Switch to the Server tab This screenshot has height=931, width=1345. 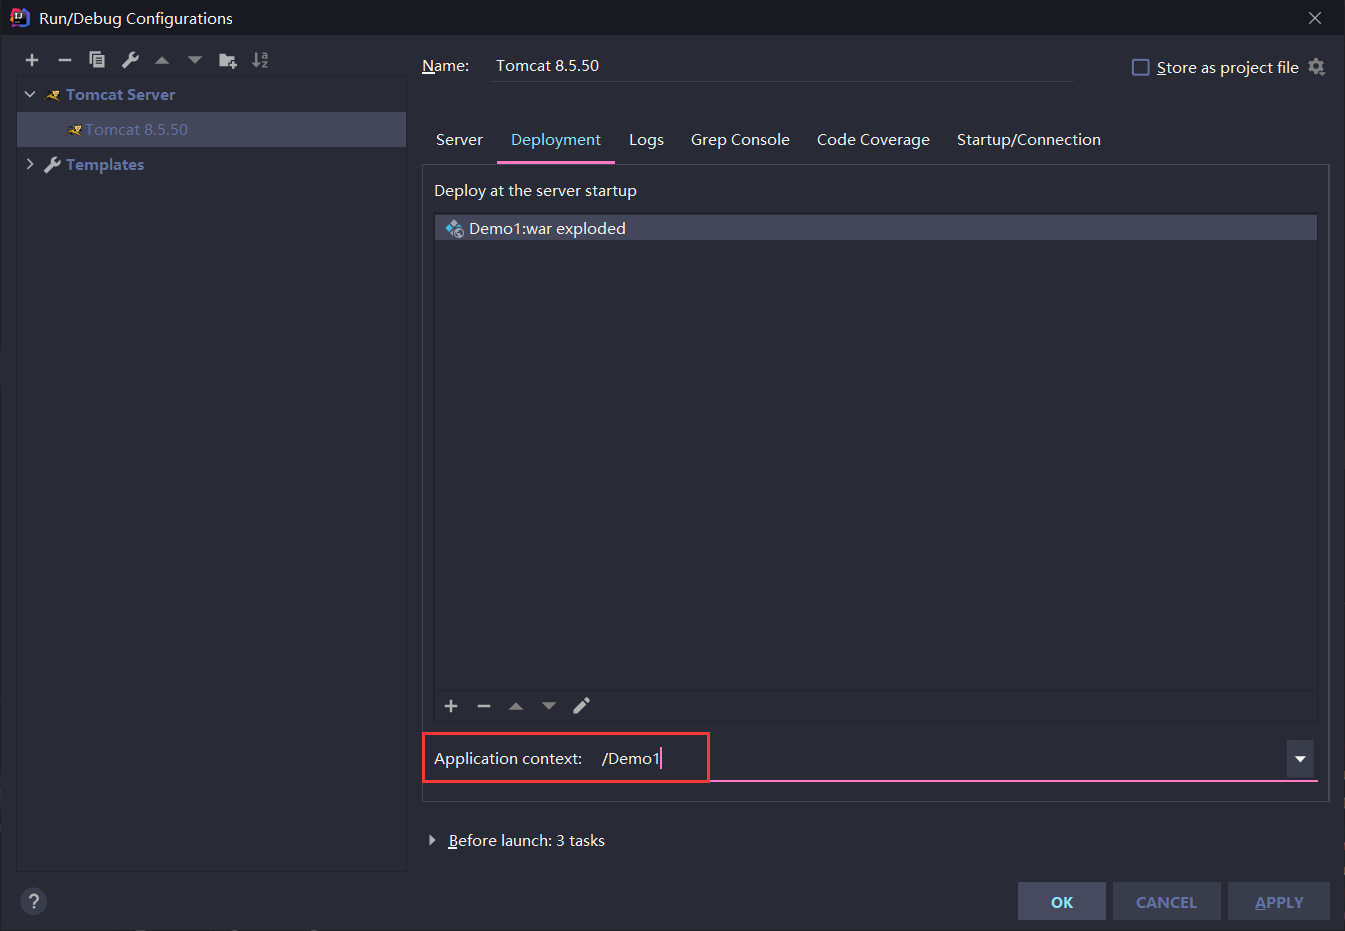point(459,140)
